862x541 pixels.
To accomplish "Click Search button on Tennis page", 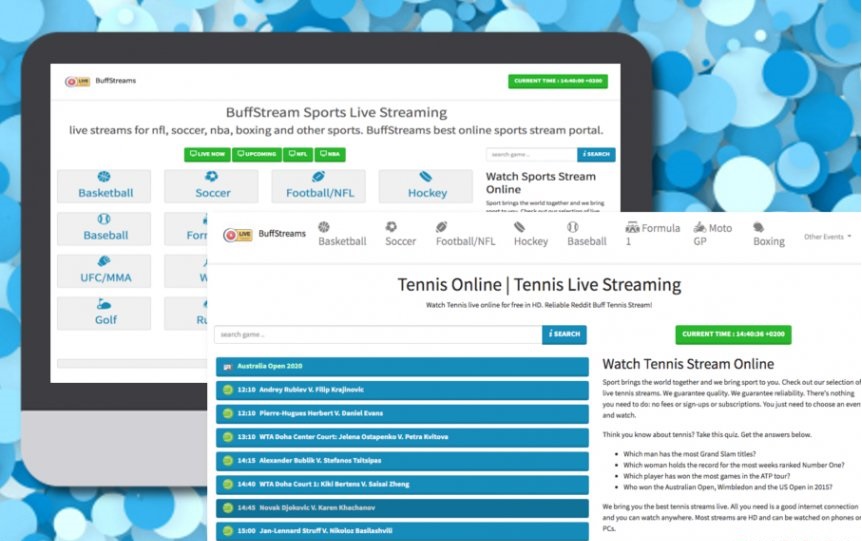I will point(564,334).
